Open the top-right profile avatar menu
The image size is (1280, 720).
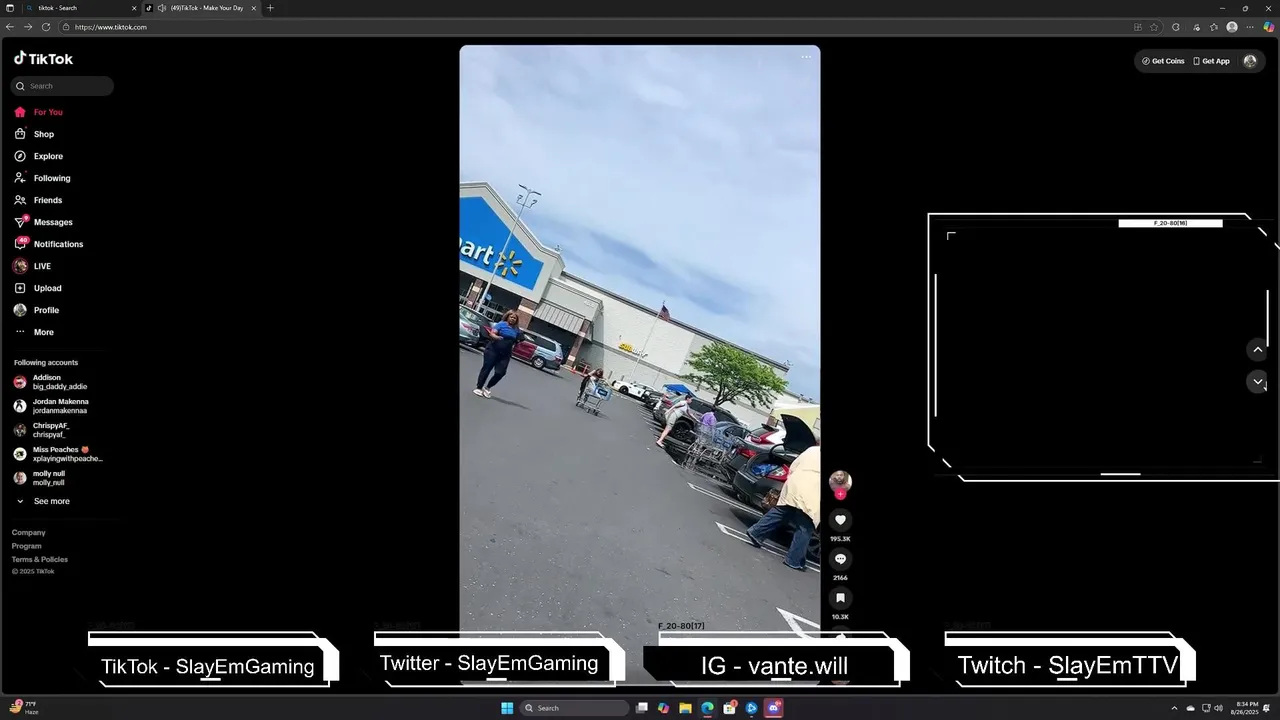coord(1250,61)
